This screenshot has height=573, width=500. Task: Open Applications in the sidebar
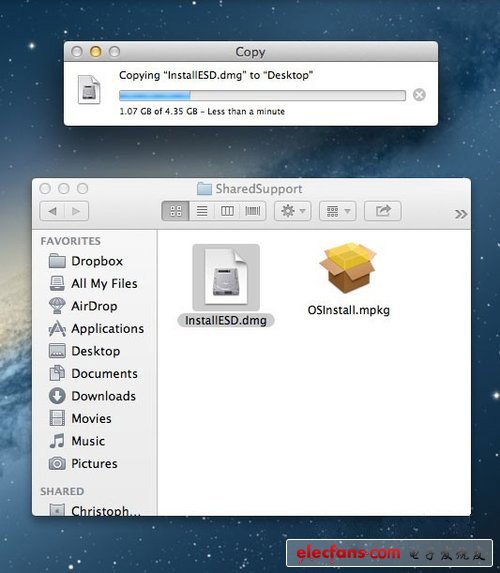[x=96, y=329]
